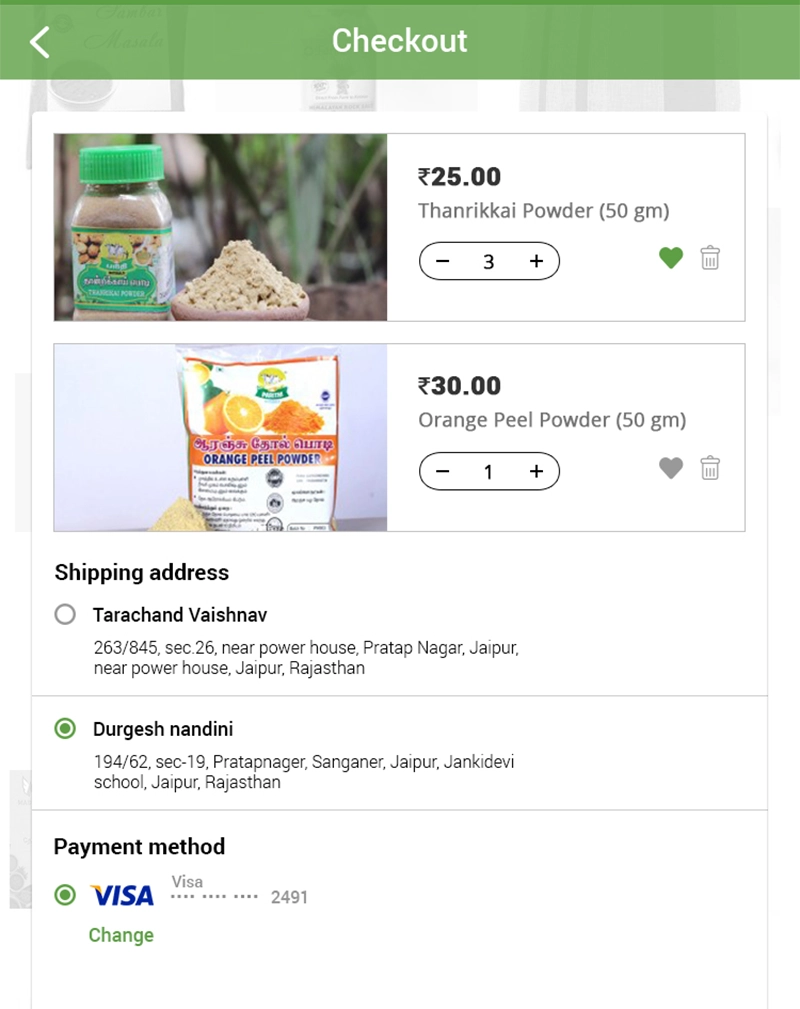Increase Orange Peel Powder quantity with plus

(x=536, y=472)
